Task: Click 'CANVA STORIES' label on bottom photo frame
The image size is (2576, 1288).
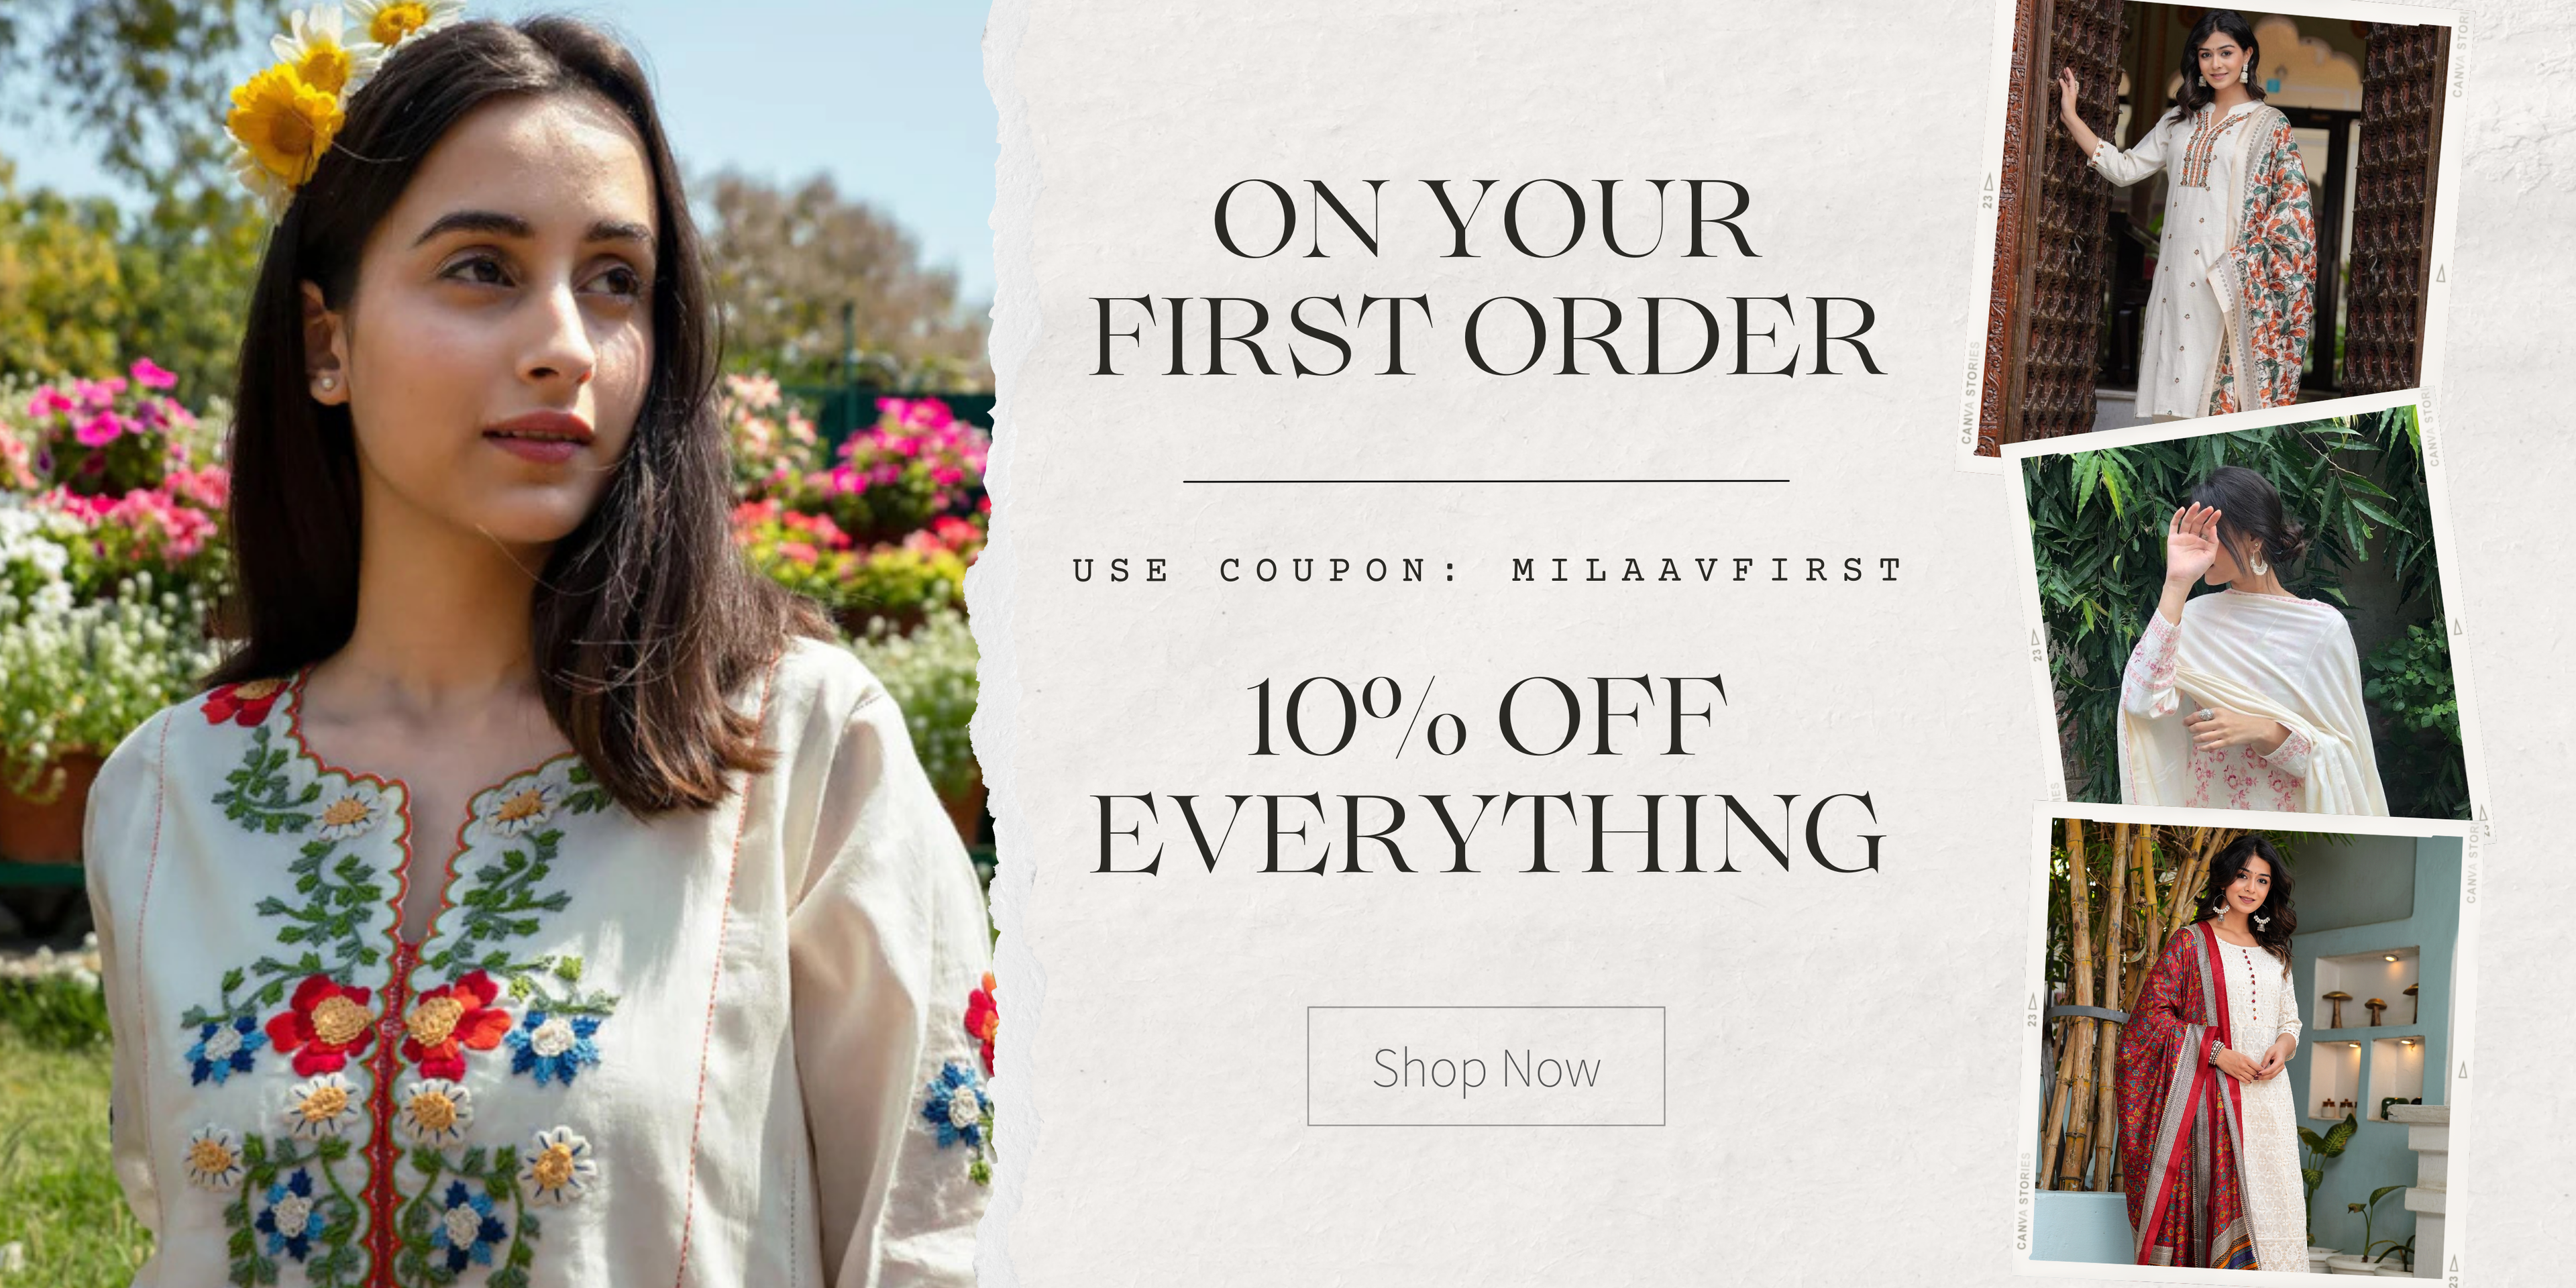Action: click(x=2024, y=1201)
